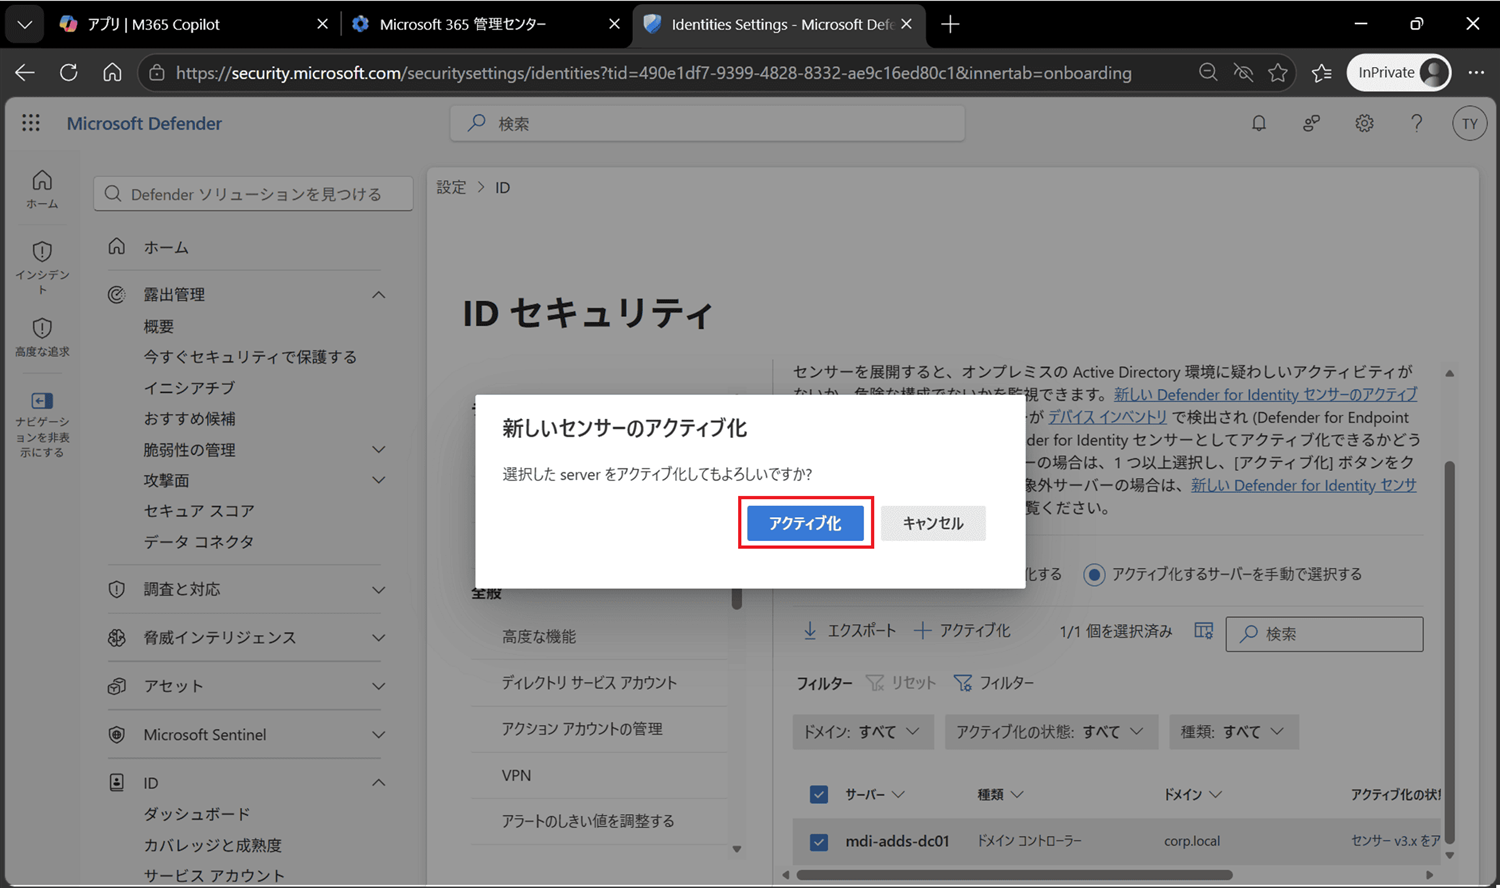Open the community people icon in header

click(x=1311, y=123)
